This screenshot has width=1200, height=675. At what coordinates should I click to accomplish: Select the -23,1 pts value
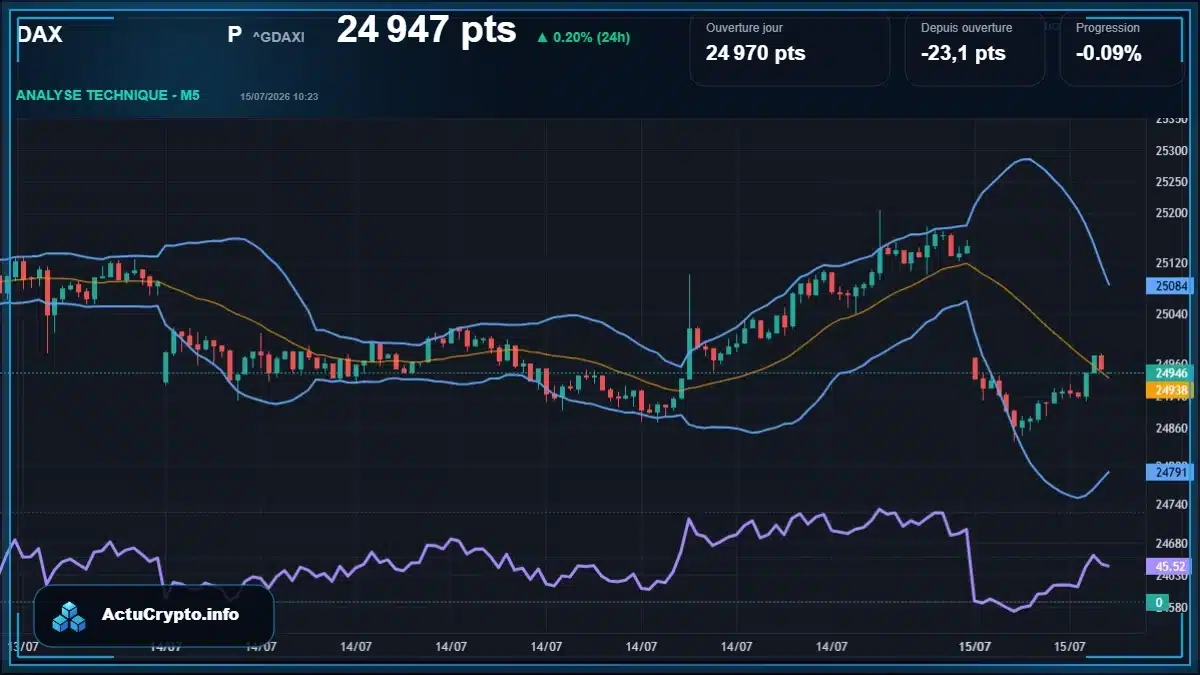point(963,54)
